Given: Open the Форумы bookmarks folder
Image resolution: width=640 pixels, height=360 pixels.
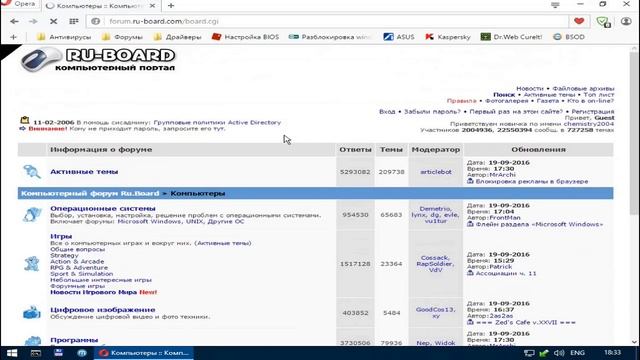Looking at the screenshot, I should [122, 37].
